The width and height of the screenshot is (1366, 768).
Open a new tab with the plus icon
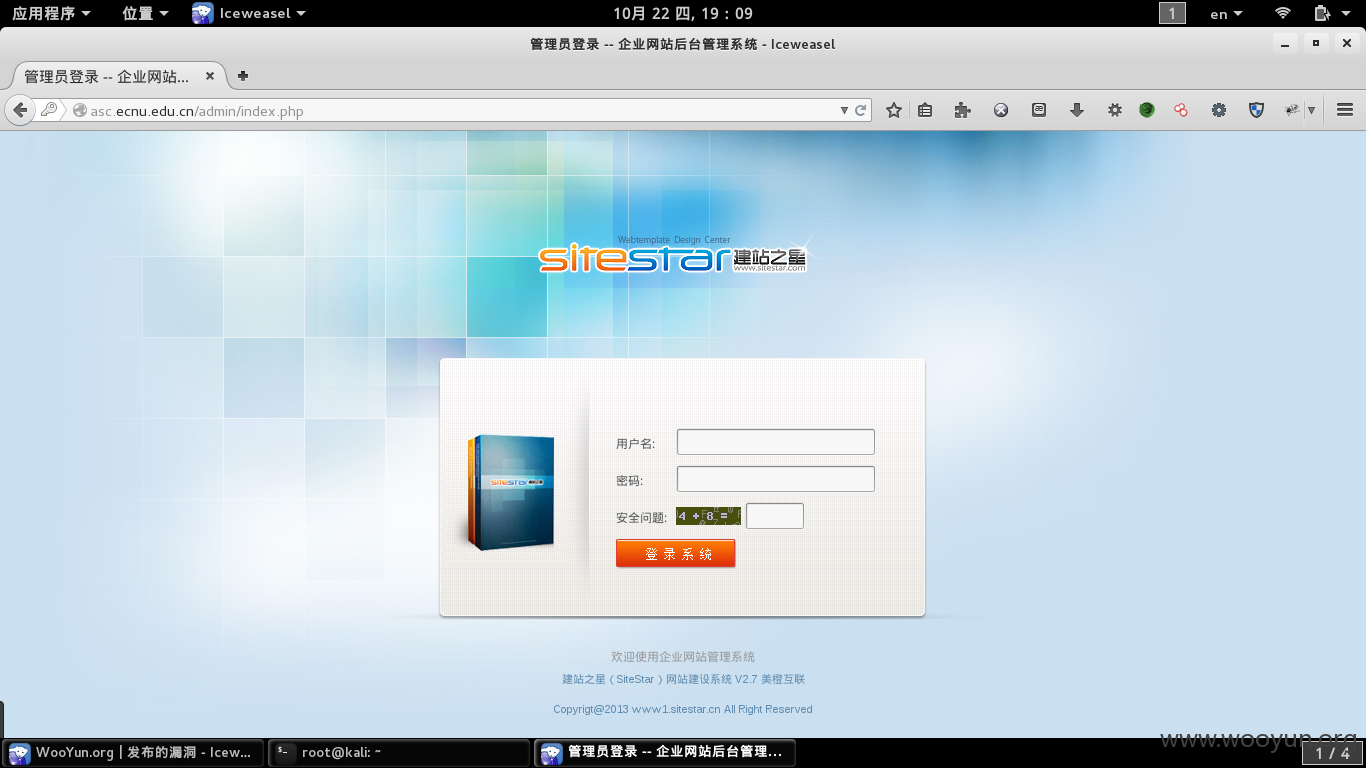243,76
